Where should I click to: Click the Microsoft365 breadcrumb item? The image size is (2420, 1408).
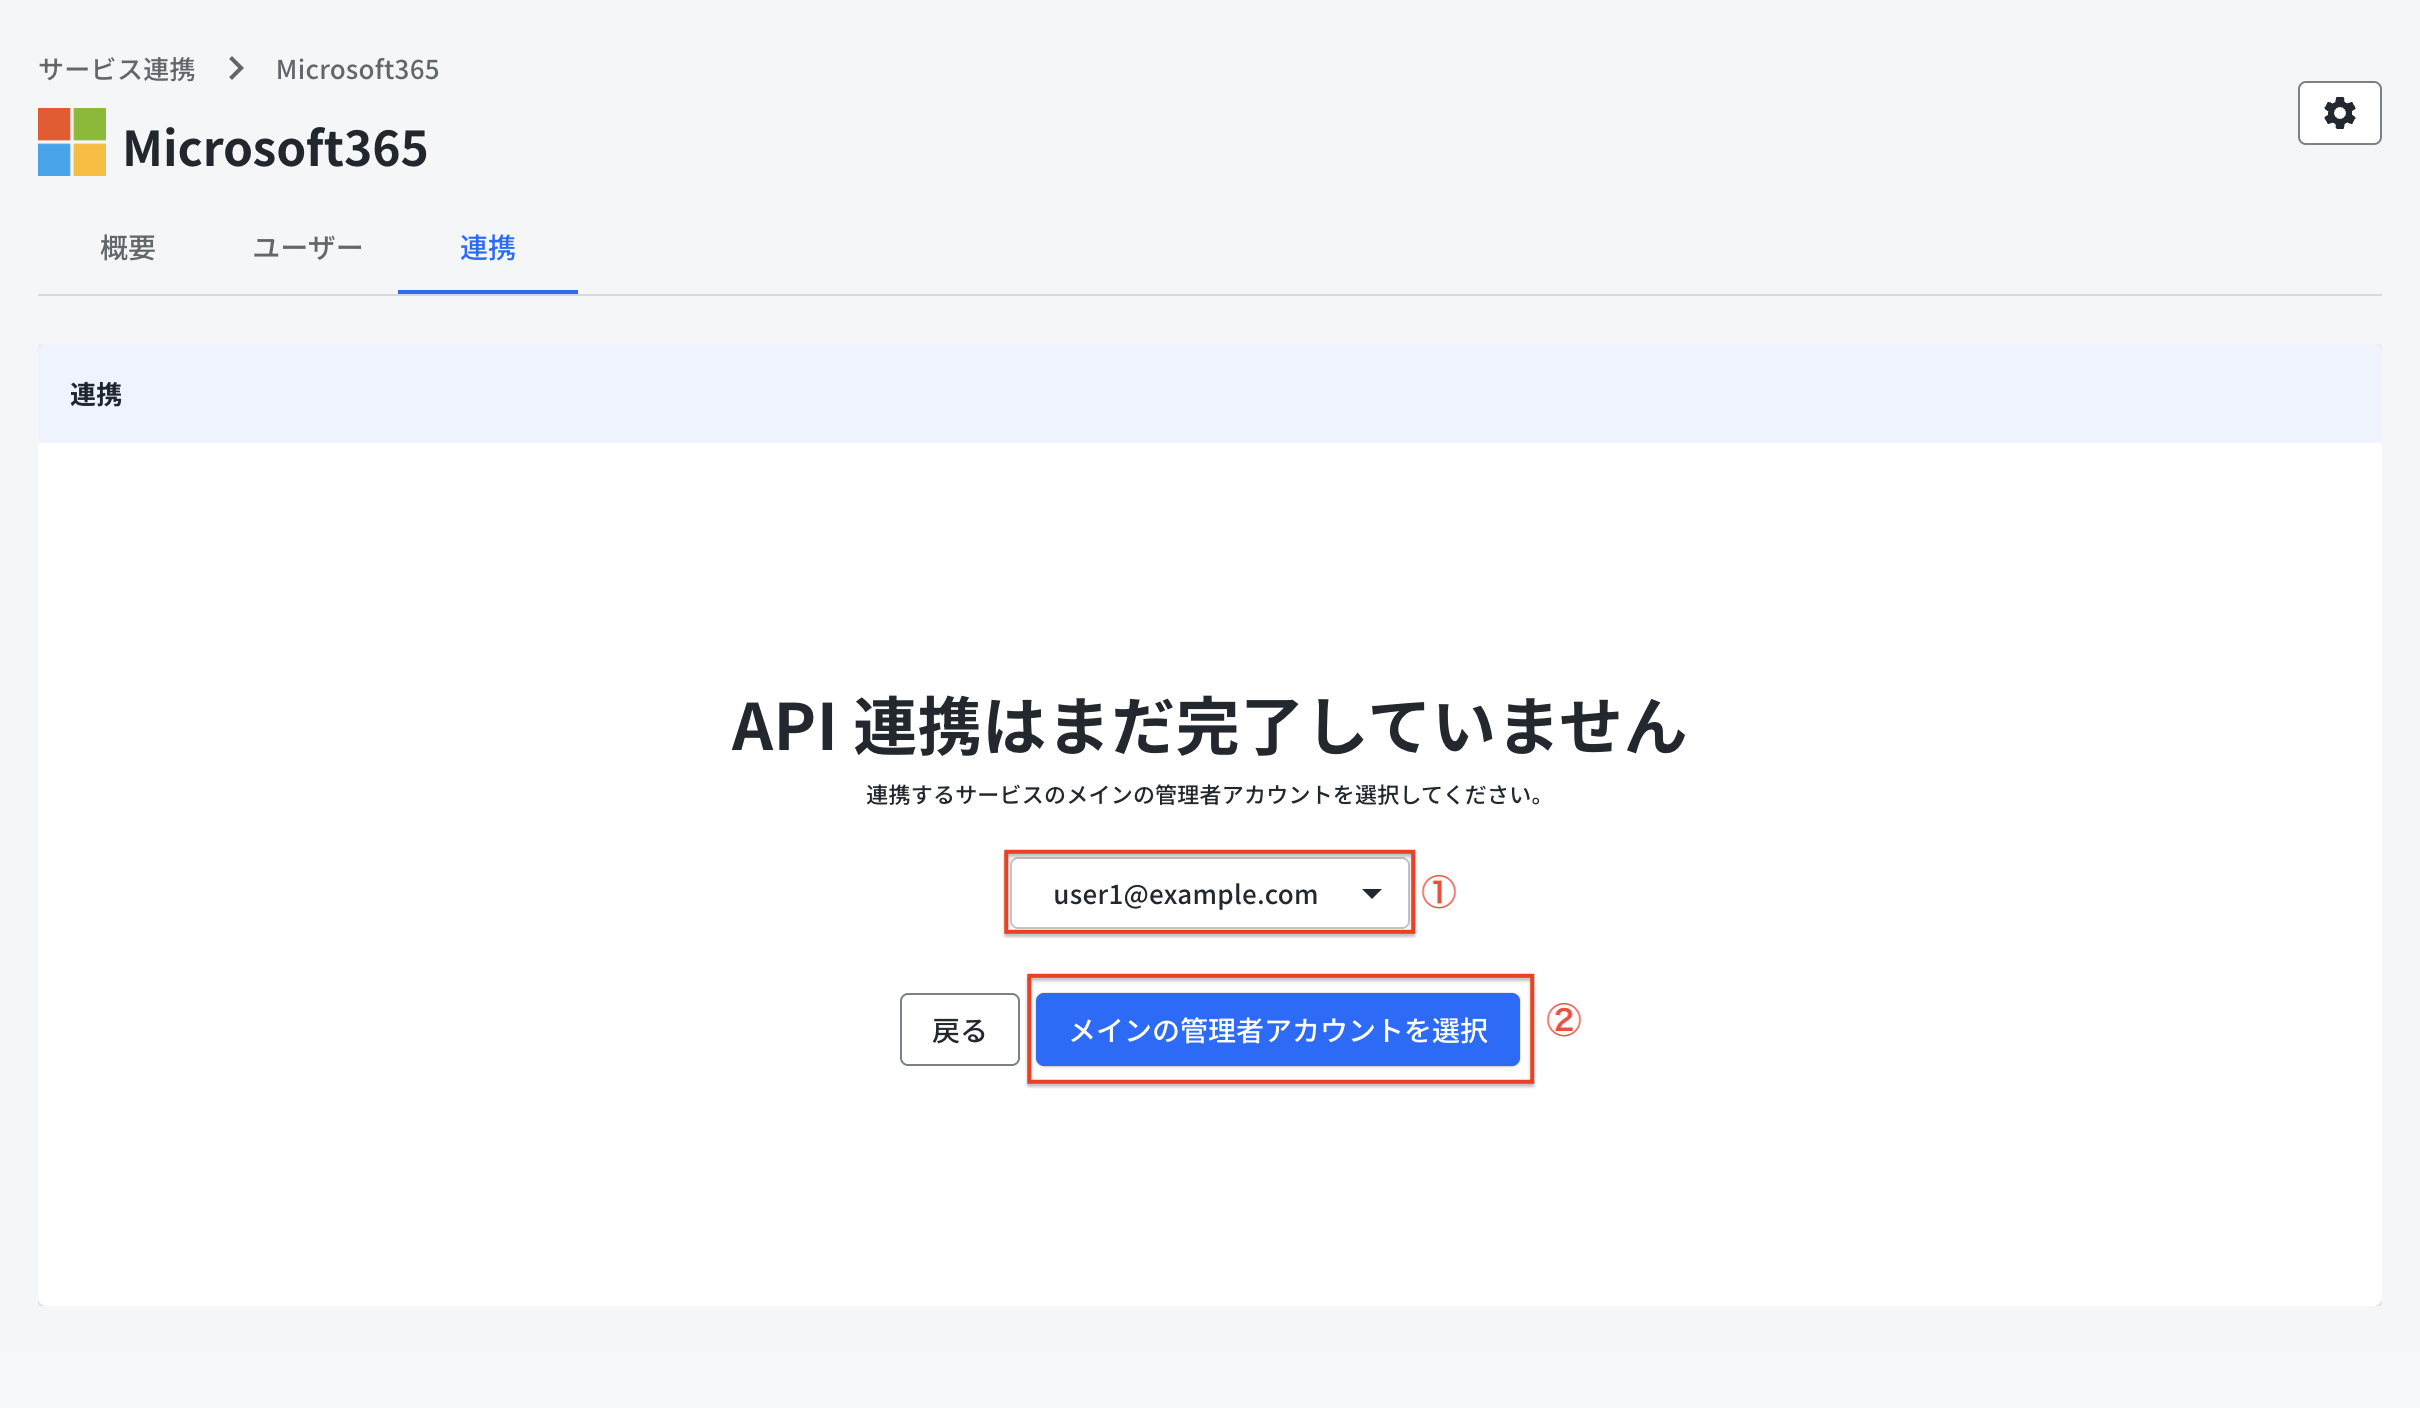357,69
